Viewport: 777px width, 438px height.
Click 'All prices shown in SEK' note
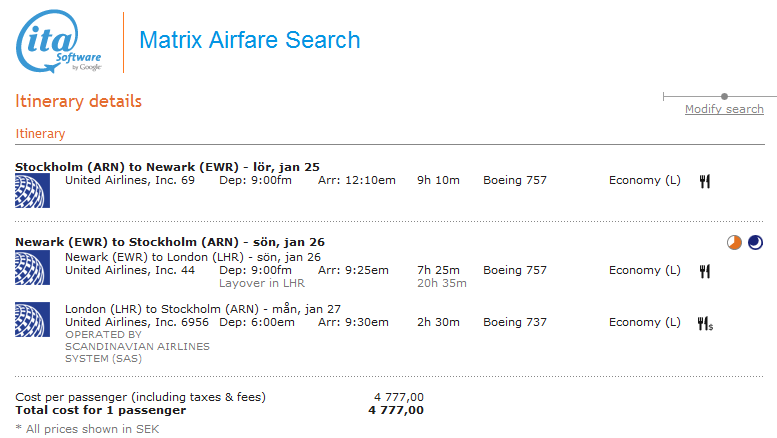pos(87,429)
